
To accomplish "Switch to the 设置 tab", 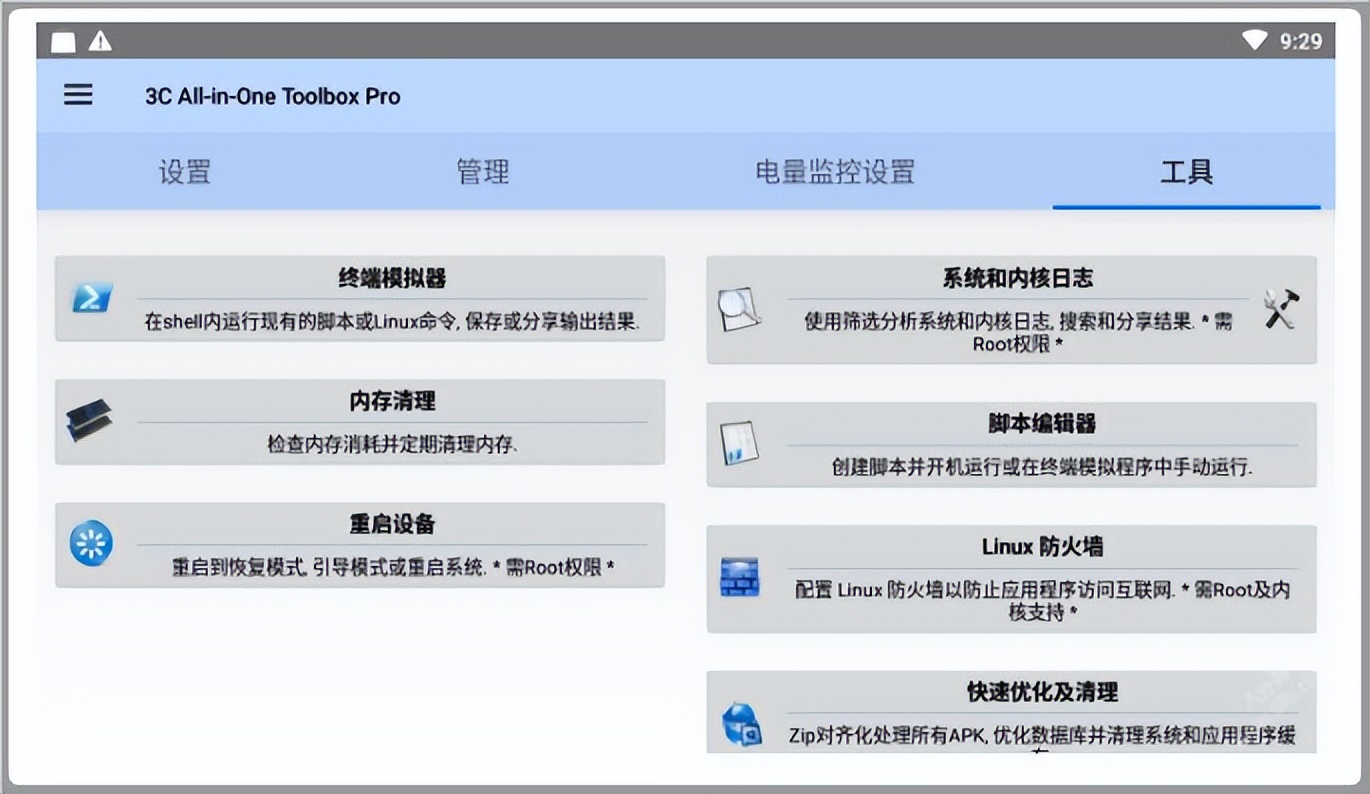I will pos(185,171).
